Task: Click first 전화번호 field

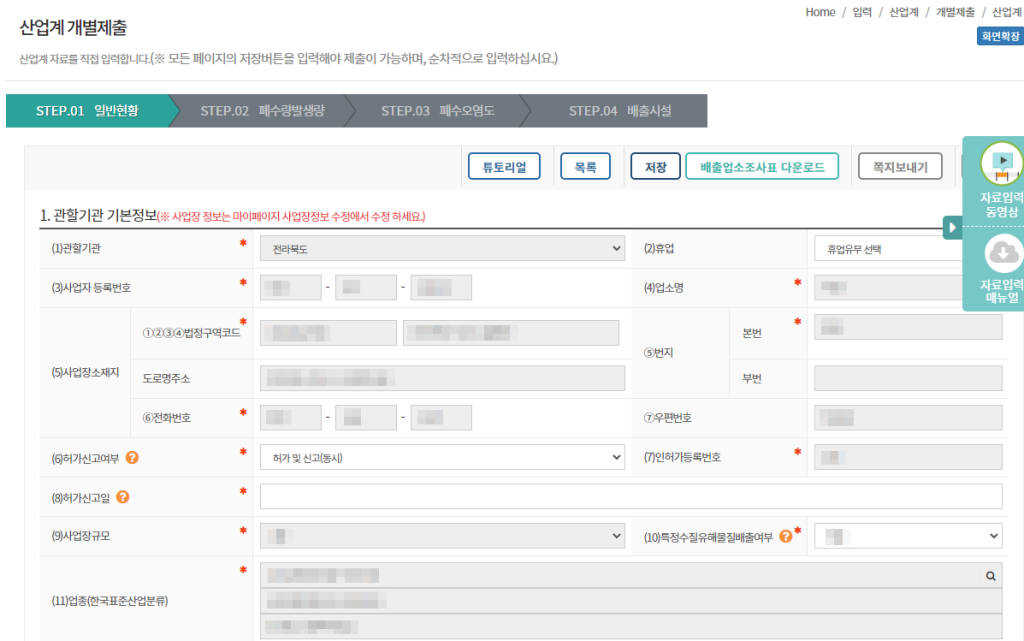Action: pos(291,418)
